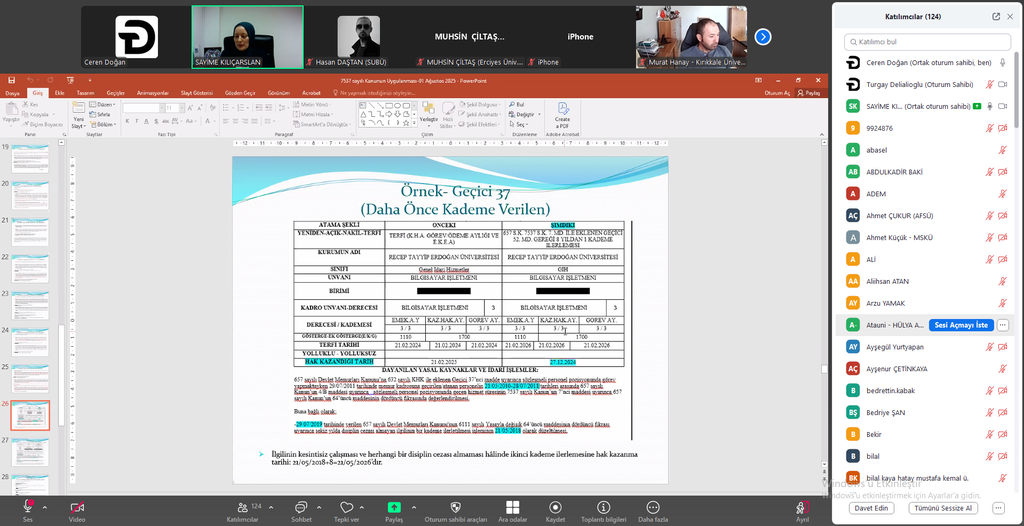Select slide 20 thumbnail in PowerPoint
Image resolution: width=1024 pixels, height=526 pixels.
[29, 195]
